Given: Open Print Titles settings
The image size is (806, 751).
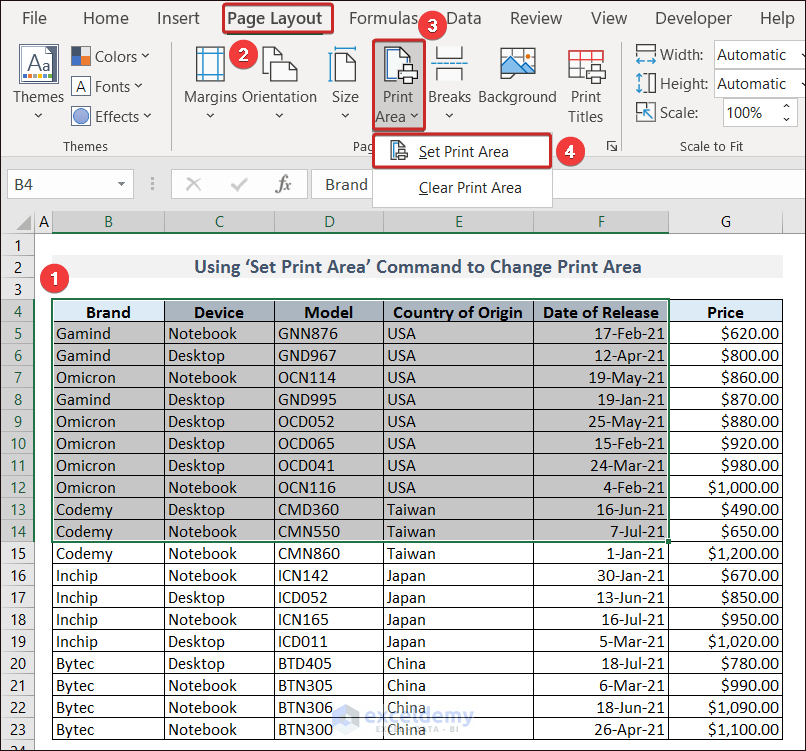Looking at the screenshot, I should (586, 85).
